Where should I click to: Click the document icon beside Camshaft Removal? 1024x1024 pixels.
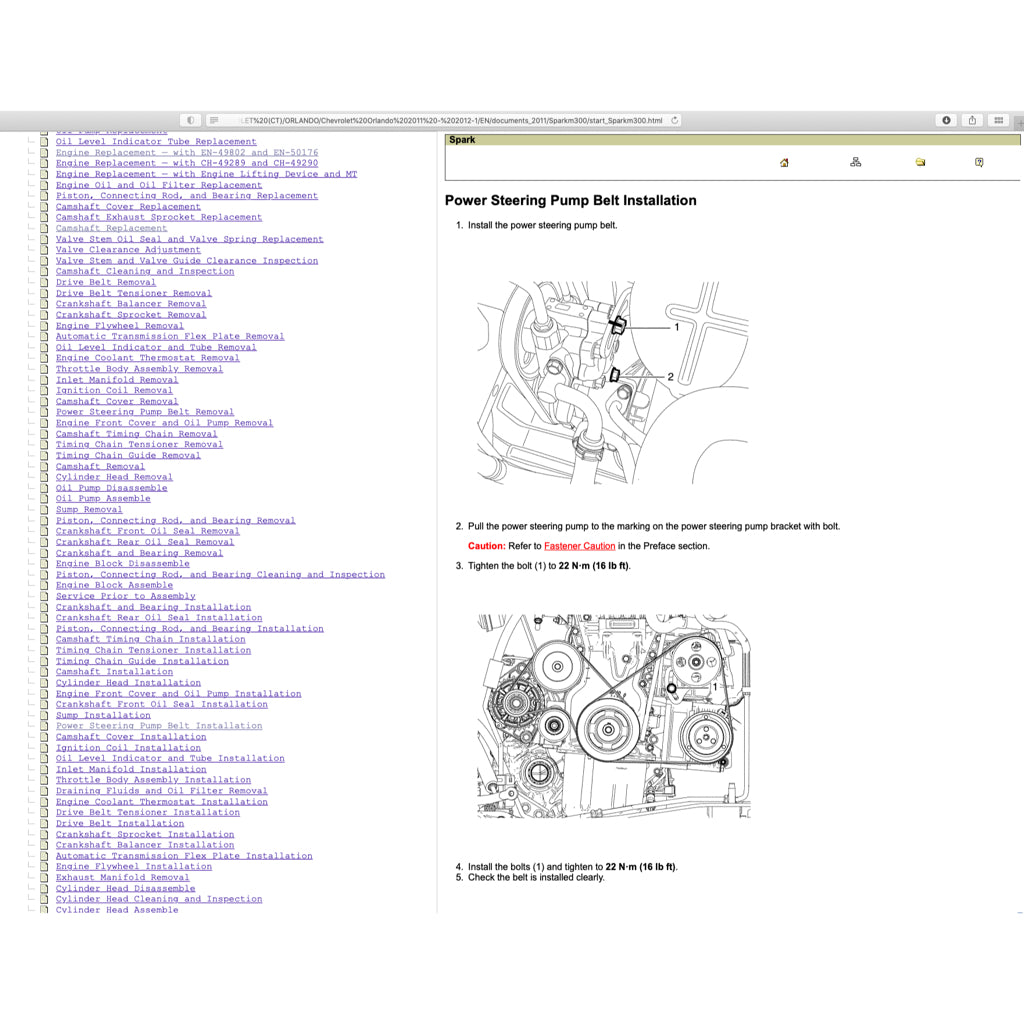pyautogui.click(x=44, y=466)
